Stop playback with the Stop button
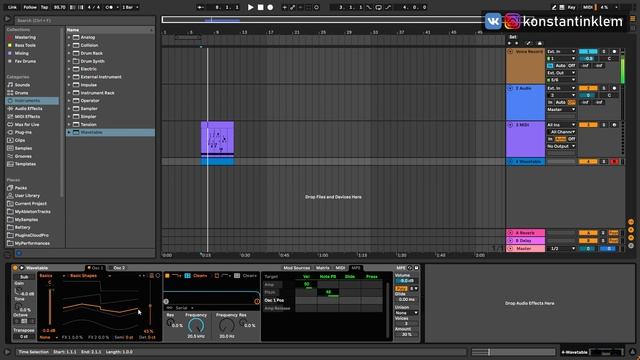This screenshot has width=640, height=360. (x=260, y=7)
